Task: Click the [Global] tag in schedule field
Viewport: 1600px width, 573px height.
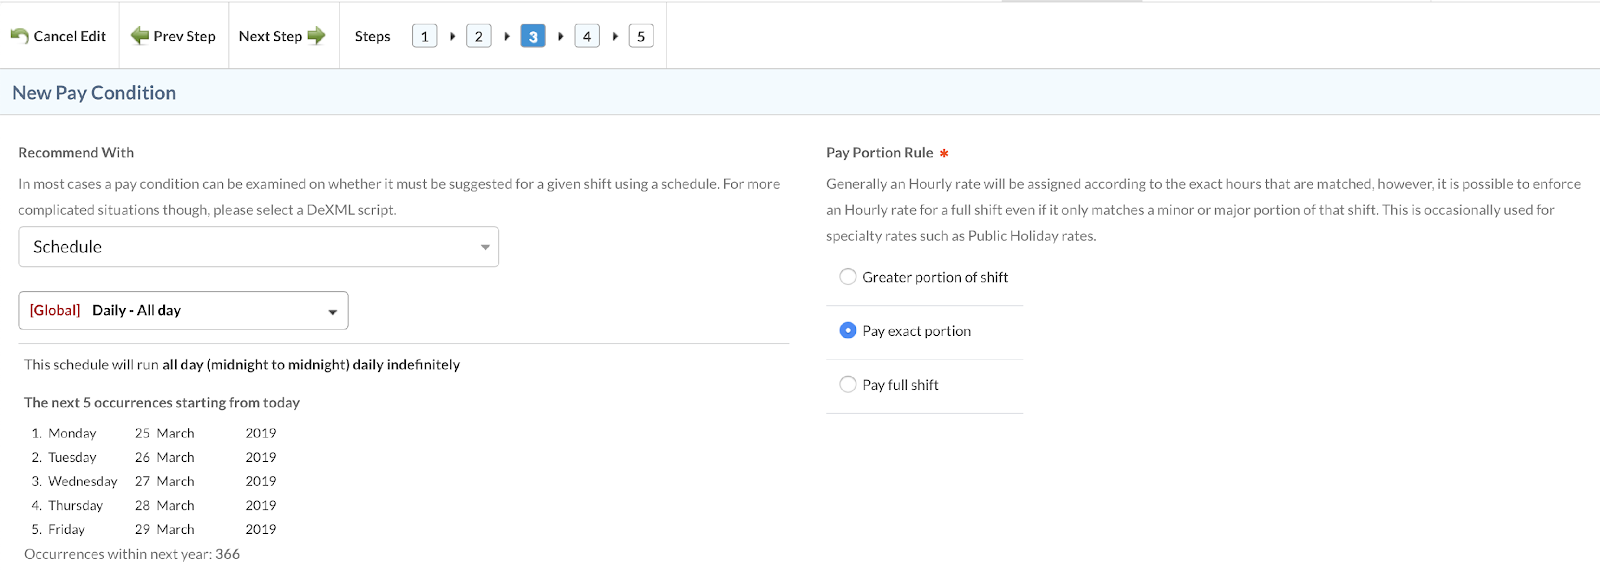Action: pyautogui.click(x=55, y=311)
